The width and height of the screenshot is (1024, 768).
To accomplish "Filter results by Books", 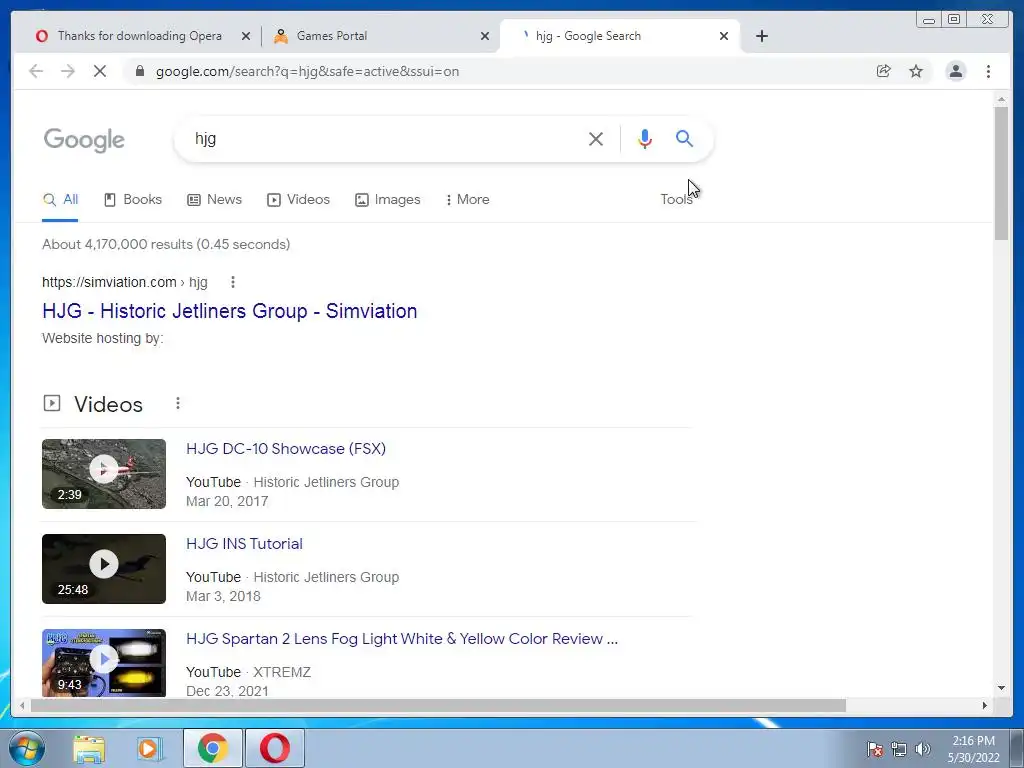I will pyautogui.click(x=133, y=200).
